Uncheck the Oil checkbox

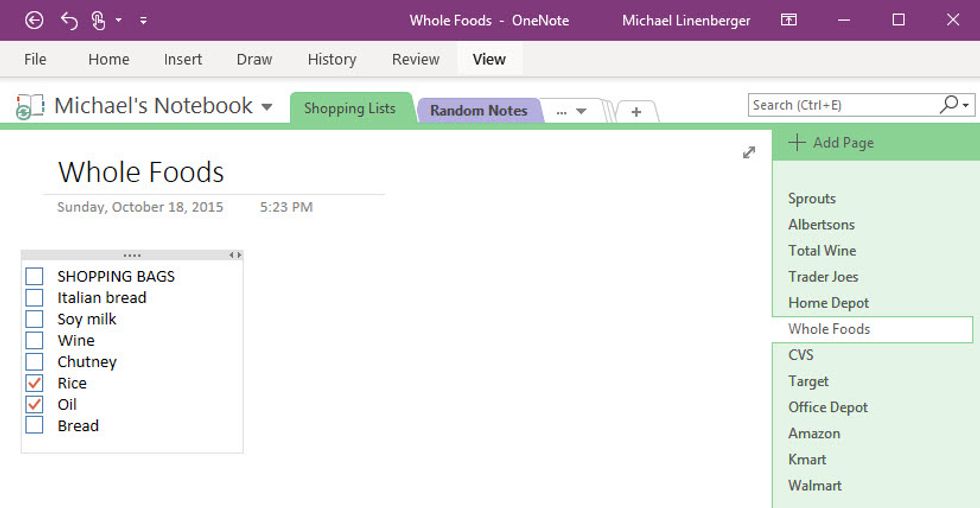click(x=35, y=404)
